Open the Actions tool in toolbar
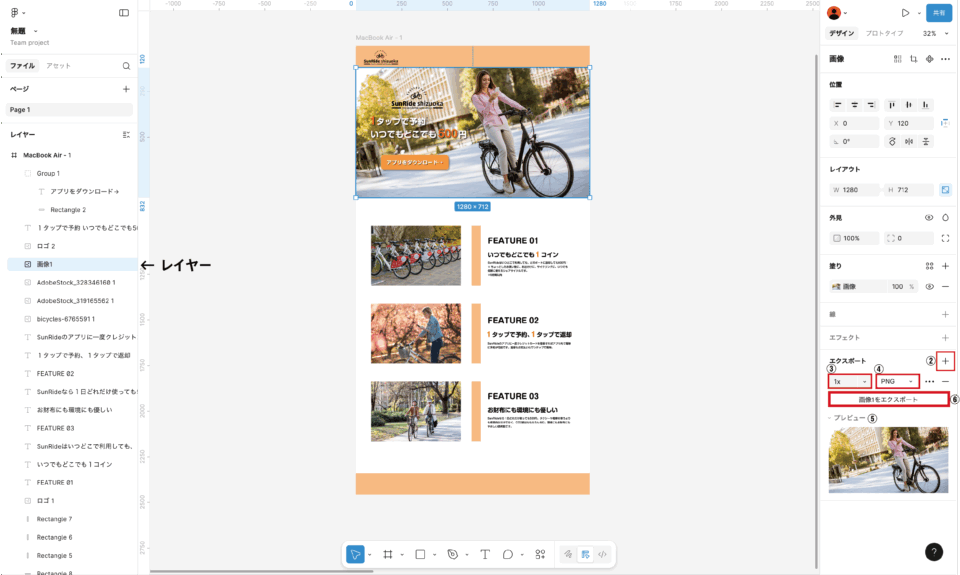The height and width of the screenshot is (575, 960). pyautogui.click(x=540, y=554)
